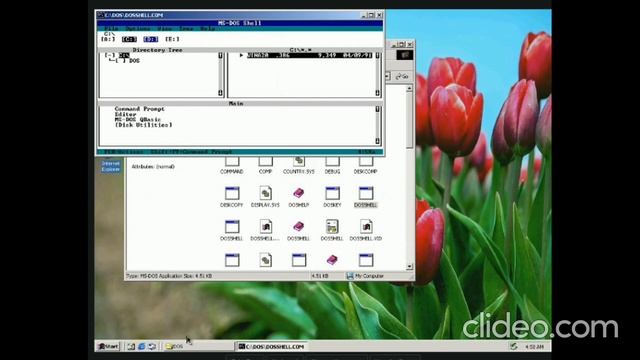Click the Go button in the Explorer window
The width and height of the screenshot is (640, 360).
[402, 76]
